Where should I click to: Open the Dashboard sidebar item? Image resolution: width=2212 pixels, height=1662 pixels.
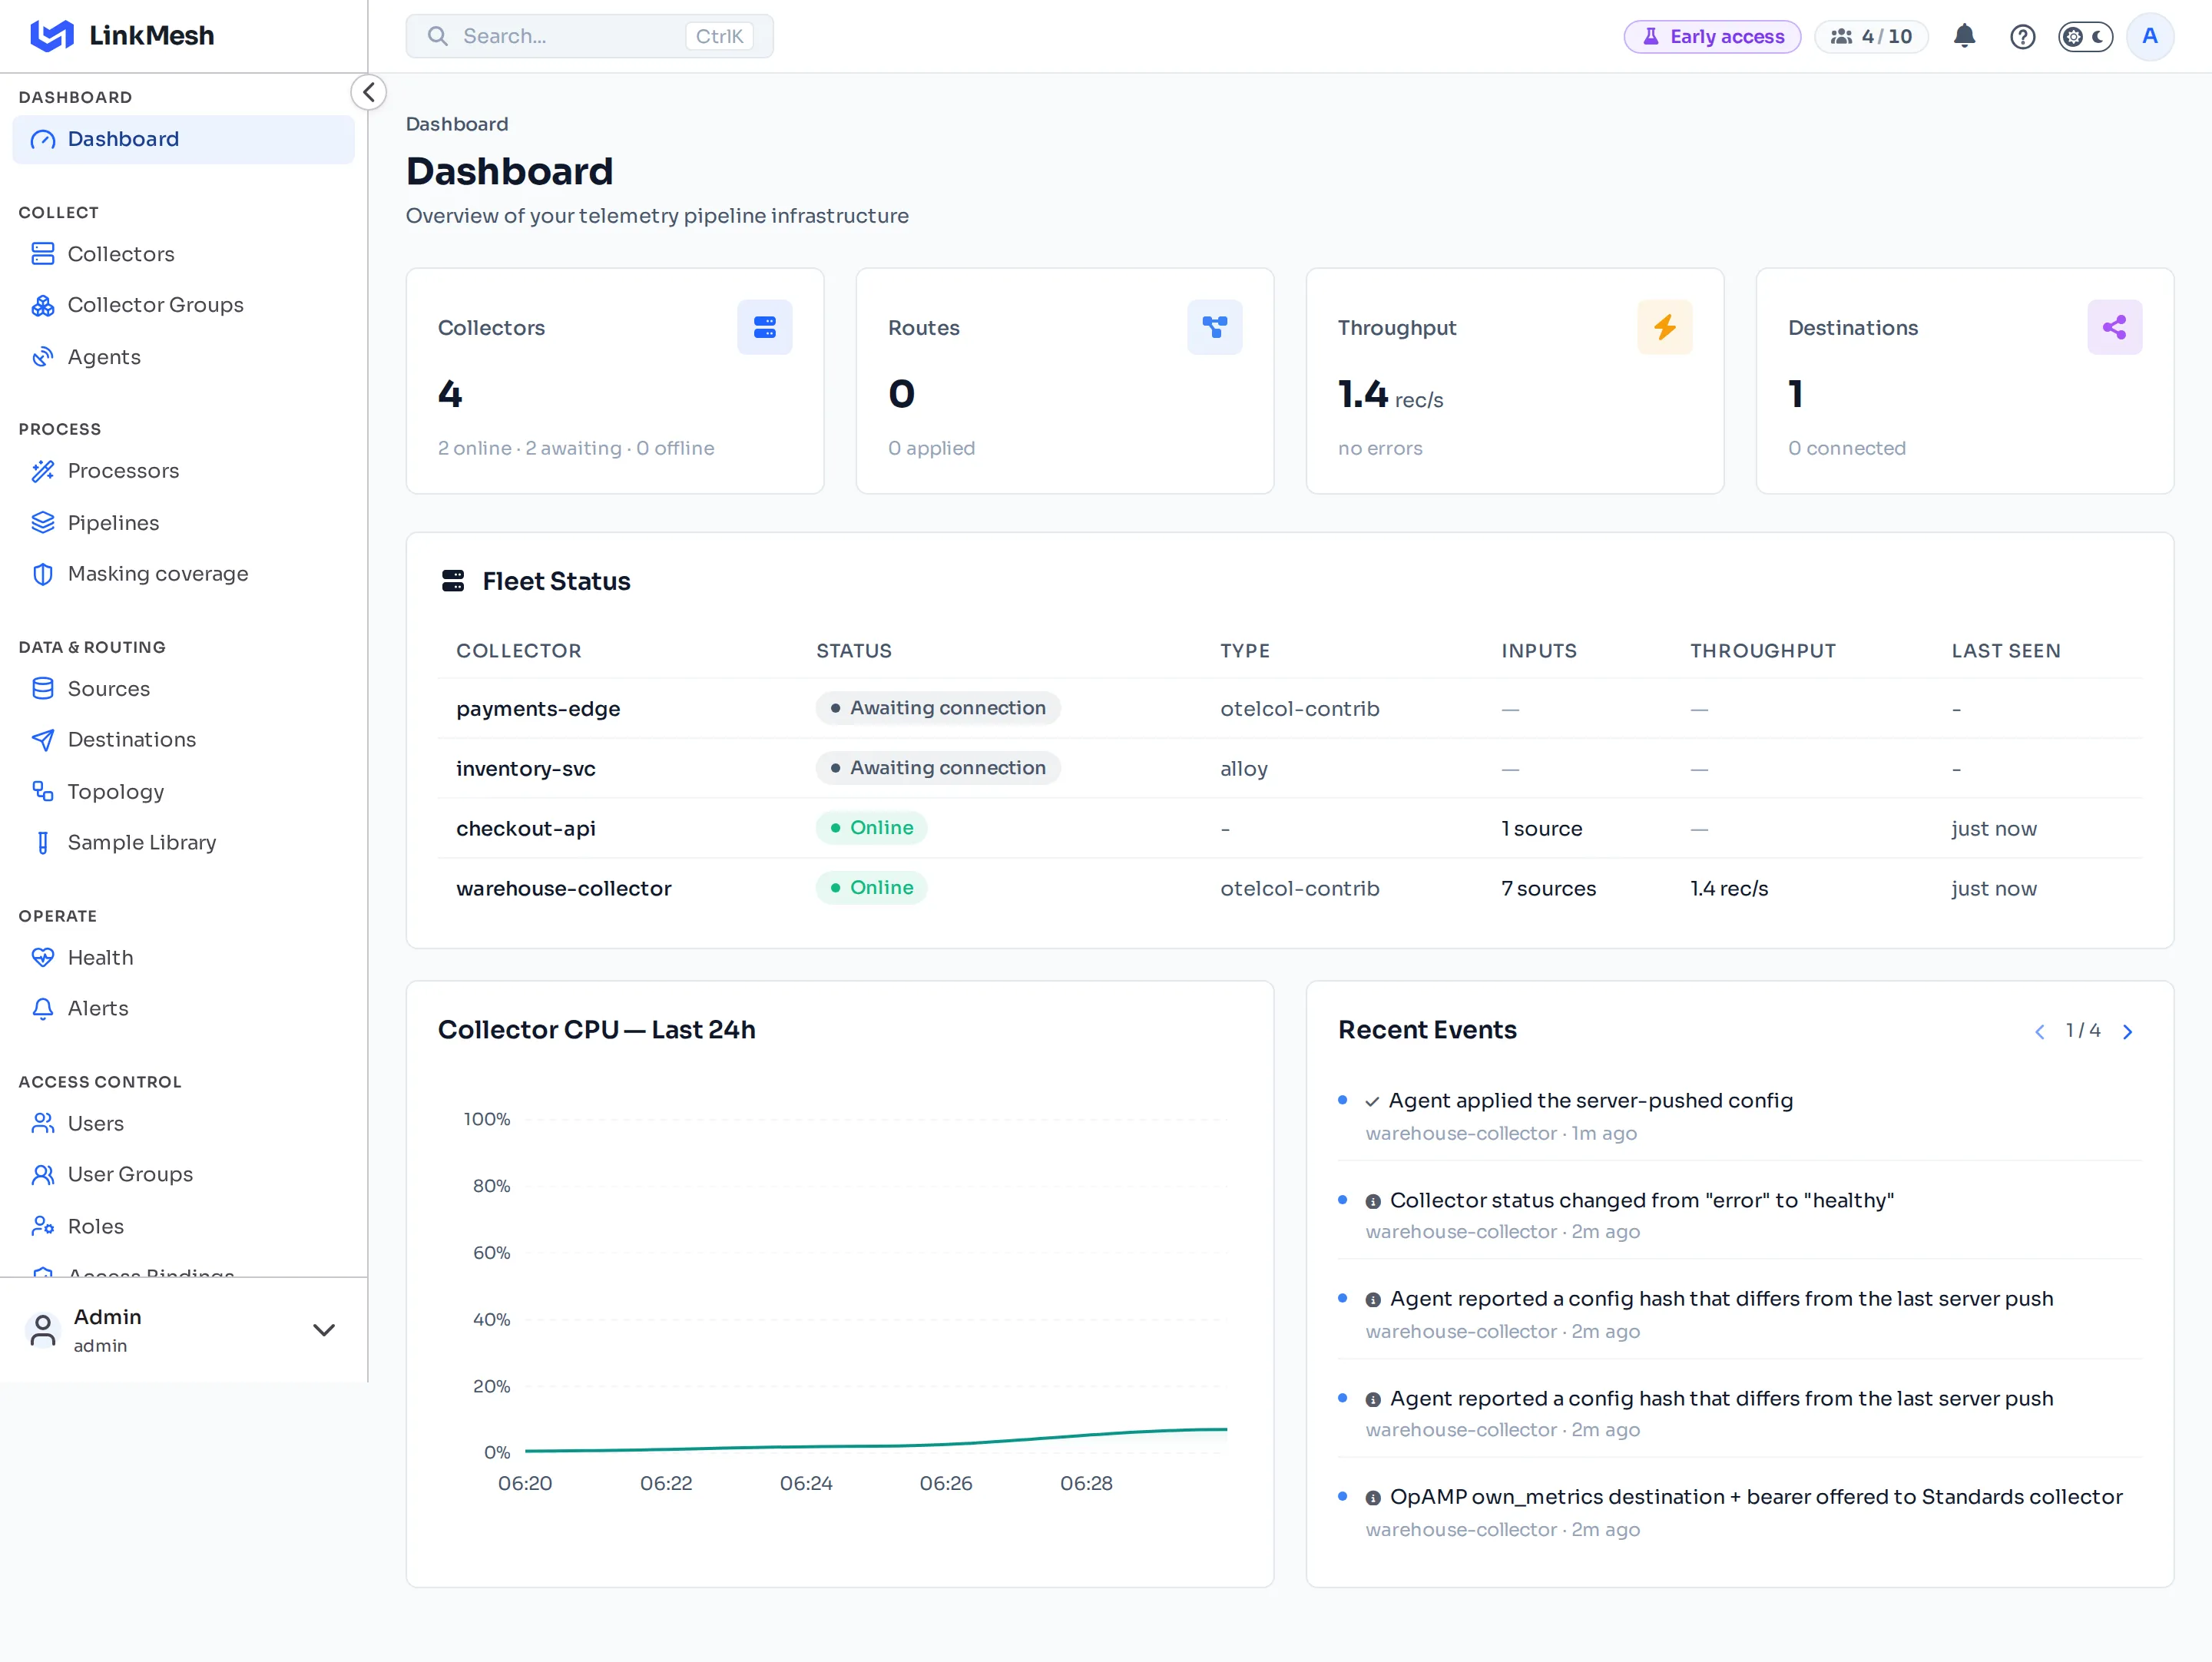click(x=183, y=139)
